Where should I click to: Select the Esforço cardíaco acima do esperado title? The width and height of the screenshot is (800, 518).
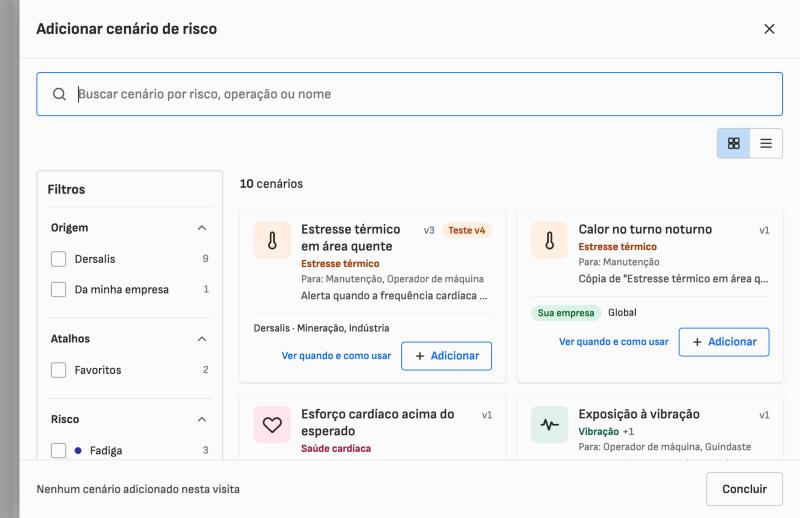pyautogui.click(x=378, y=423)
